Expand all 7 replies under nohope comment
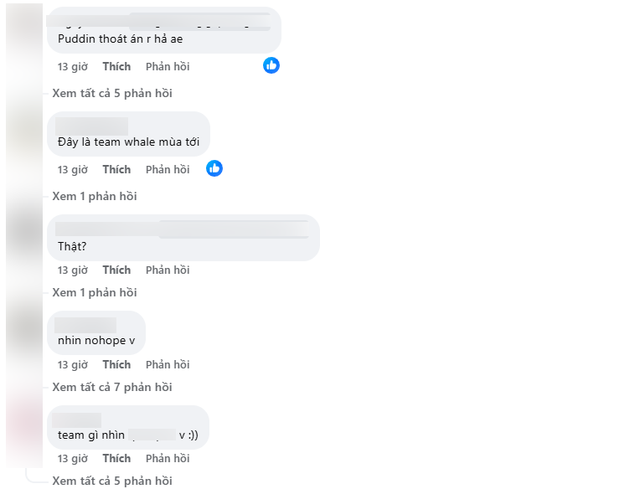The width and height of the screenshot is (640, 489). [112, 387]
